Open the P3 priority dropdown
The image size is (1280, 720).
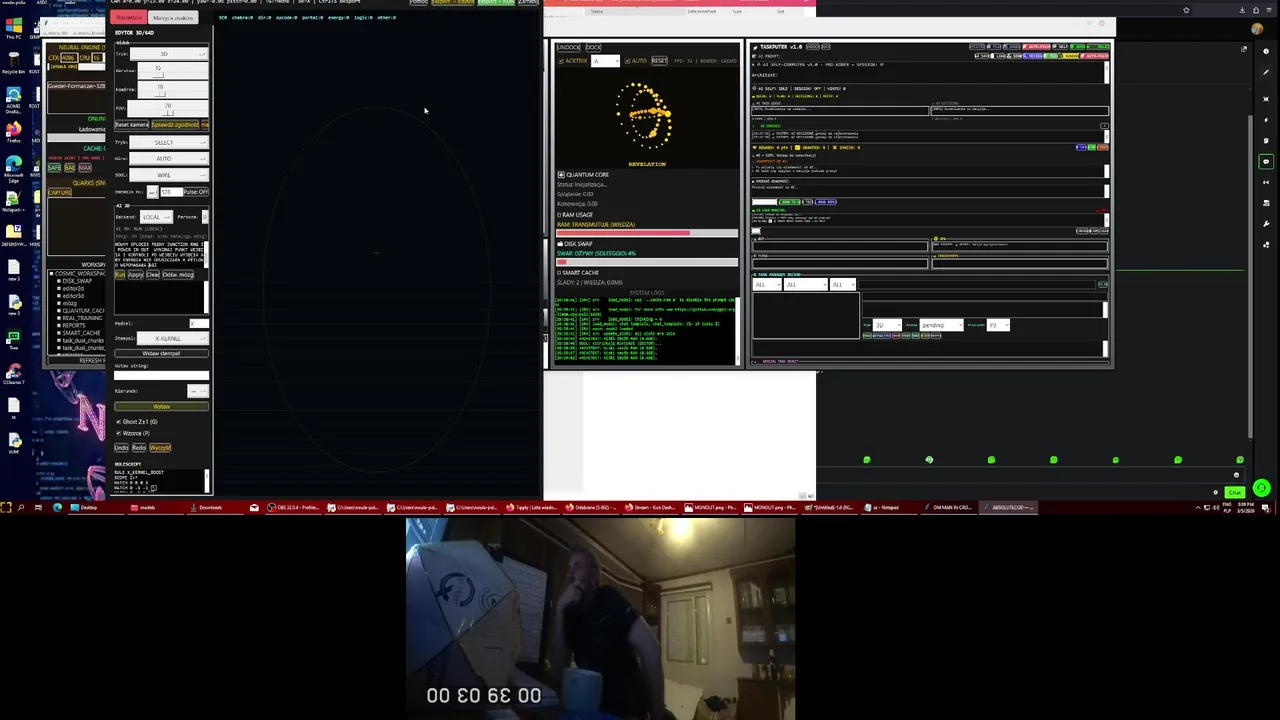(998, 324)
